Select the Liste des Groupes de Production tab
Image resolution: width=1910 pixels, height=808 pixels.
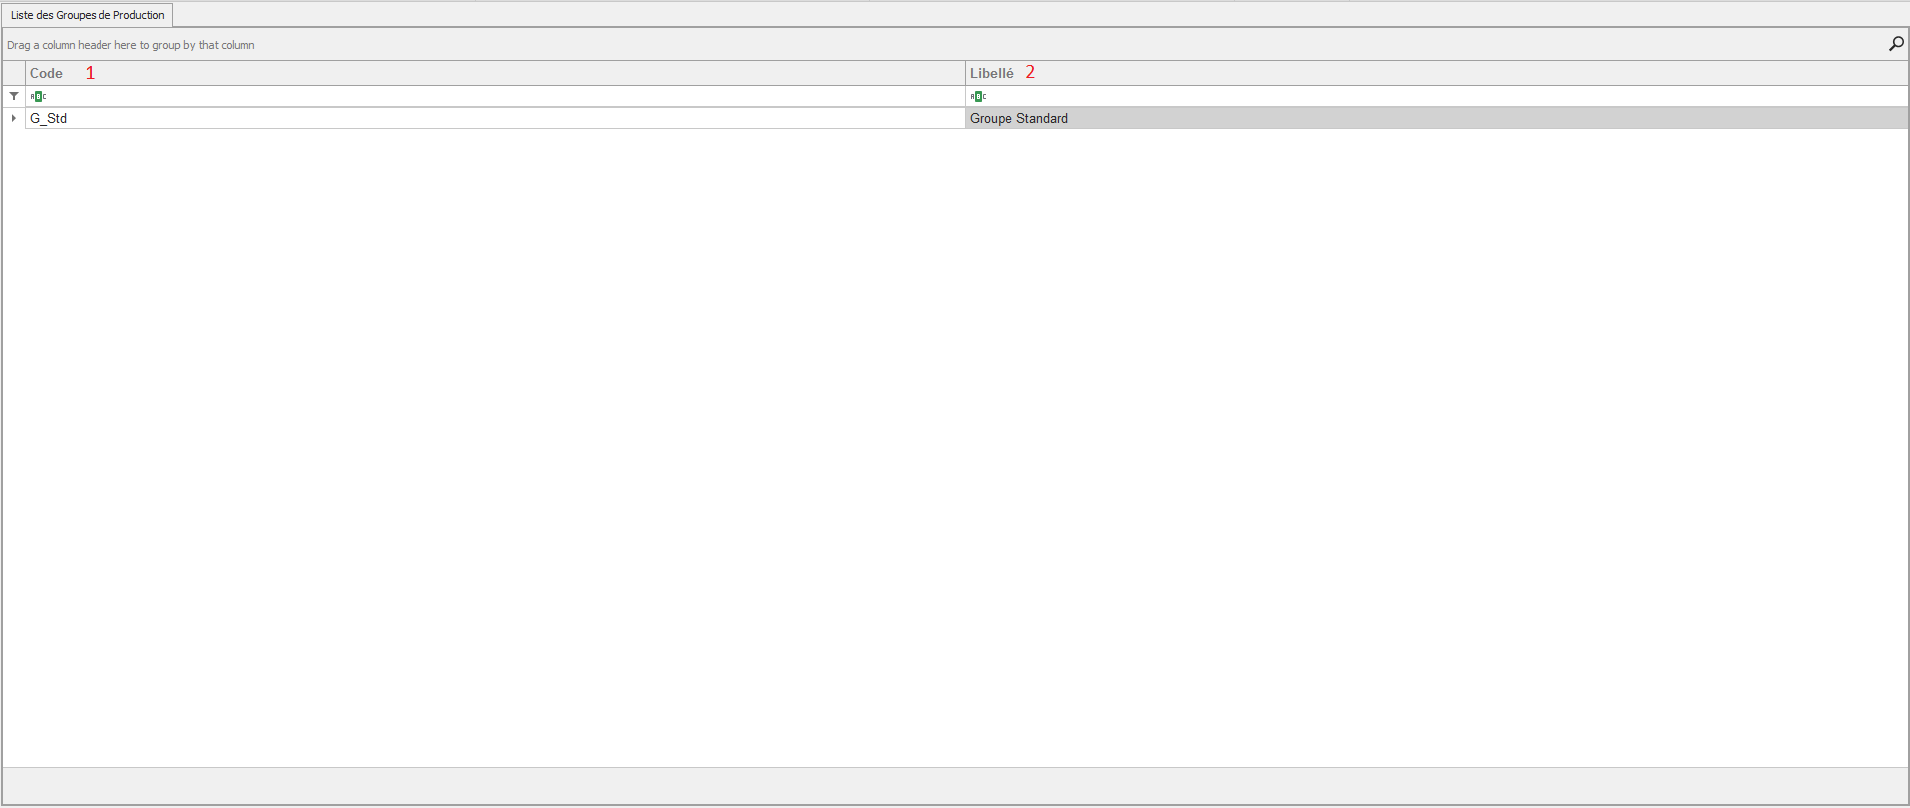tap(88, 15)
